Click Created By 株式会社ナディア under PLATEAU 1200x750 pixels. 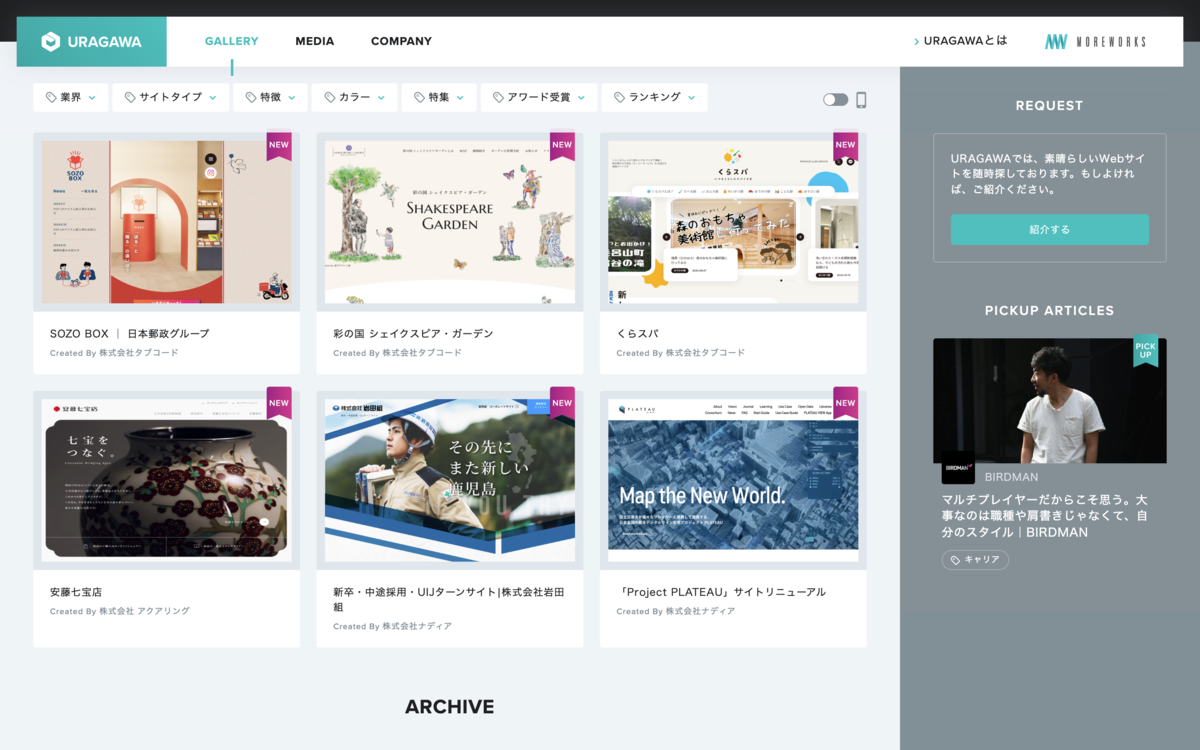click(x=676, y=611)
